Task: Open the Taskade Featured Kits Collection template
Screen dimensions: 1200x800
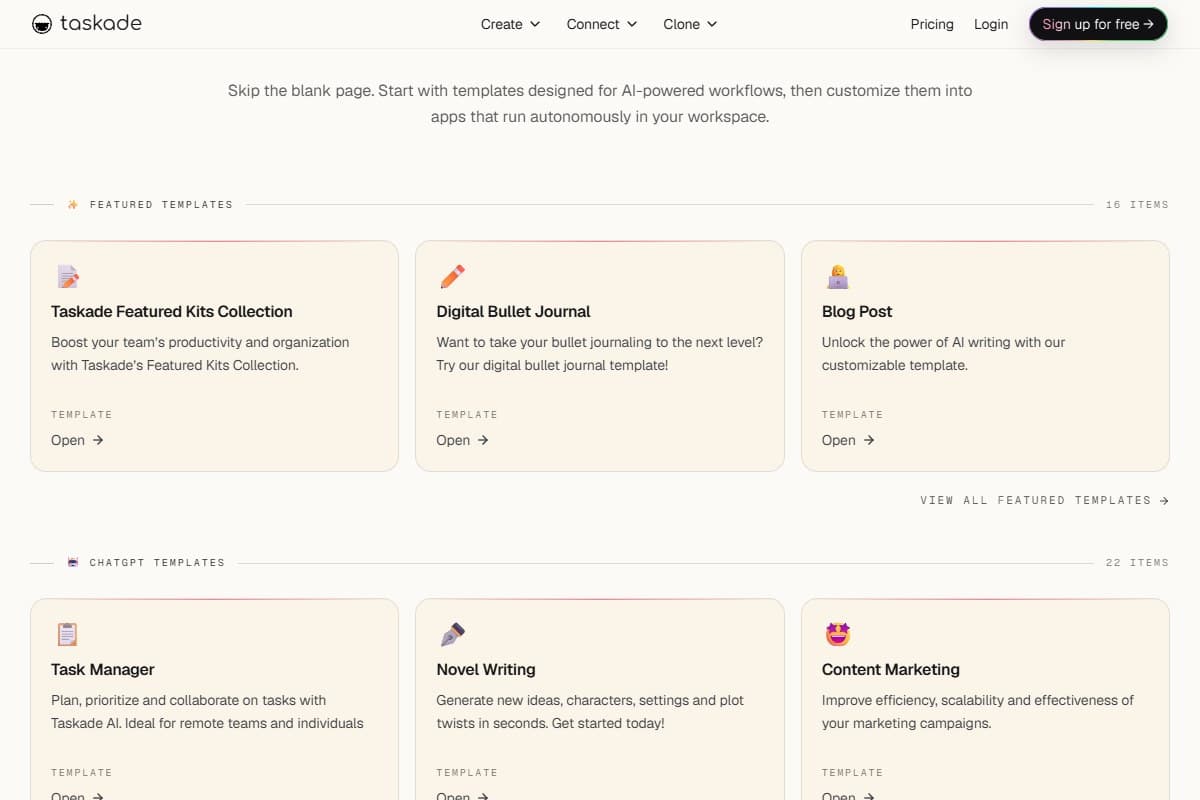Action: pyautogui.click(x=77, y=440)
